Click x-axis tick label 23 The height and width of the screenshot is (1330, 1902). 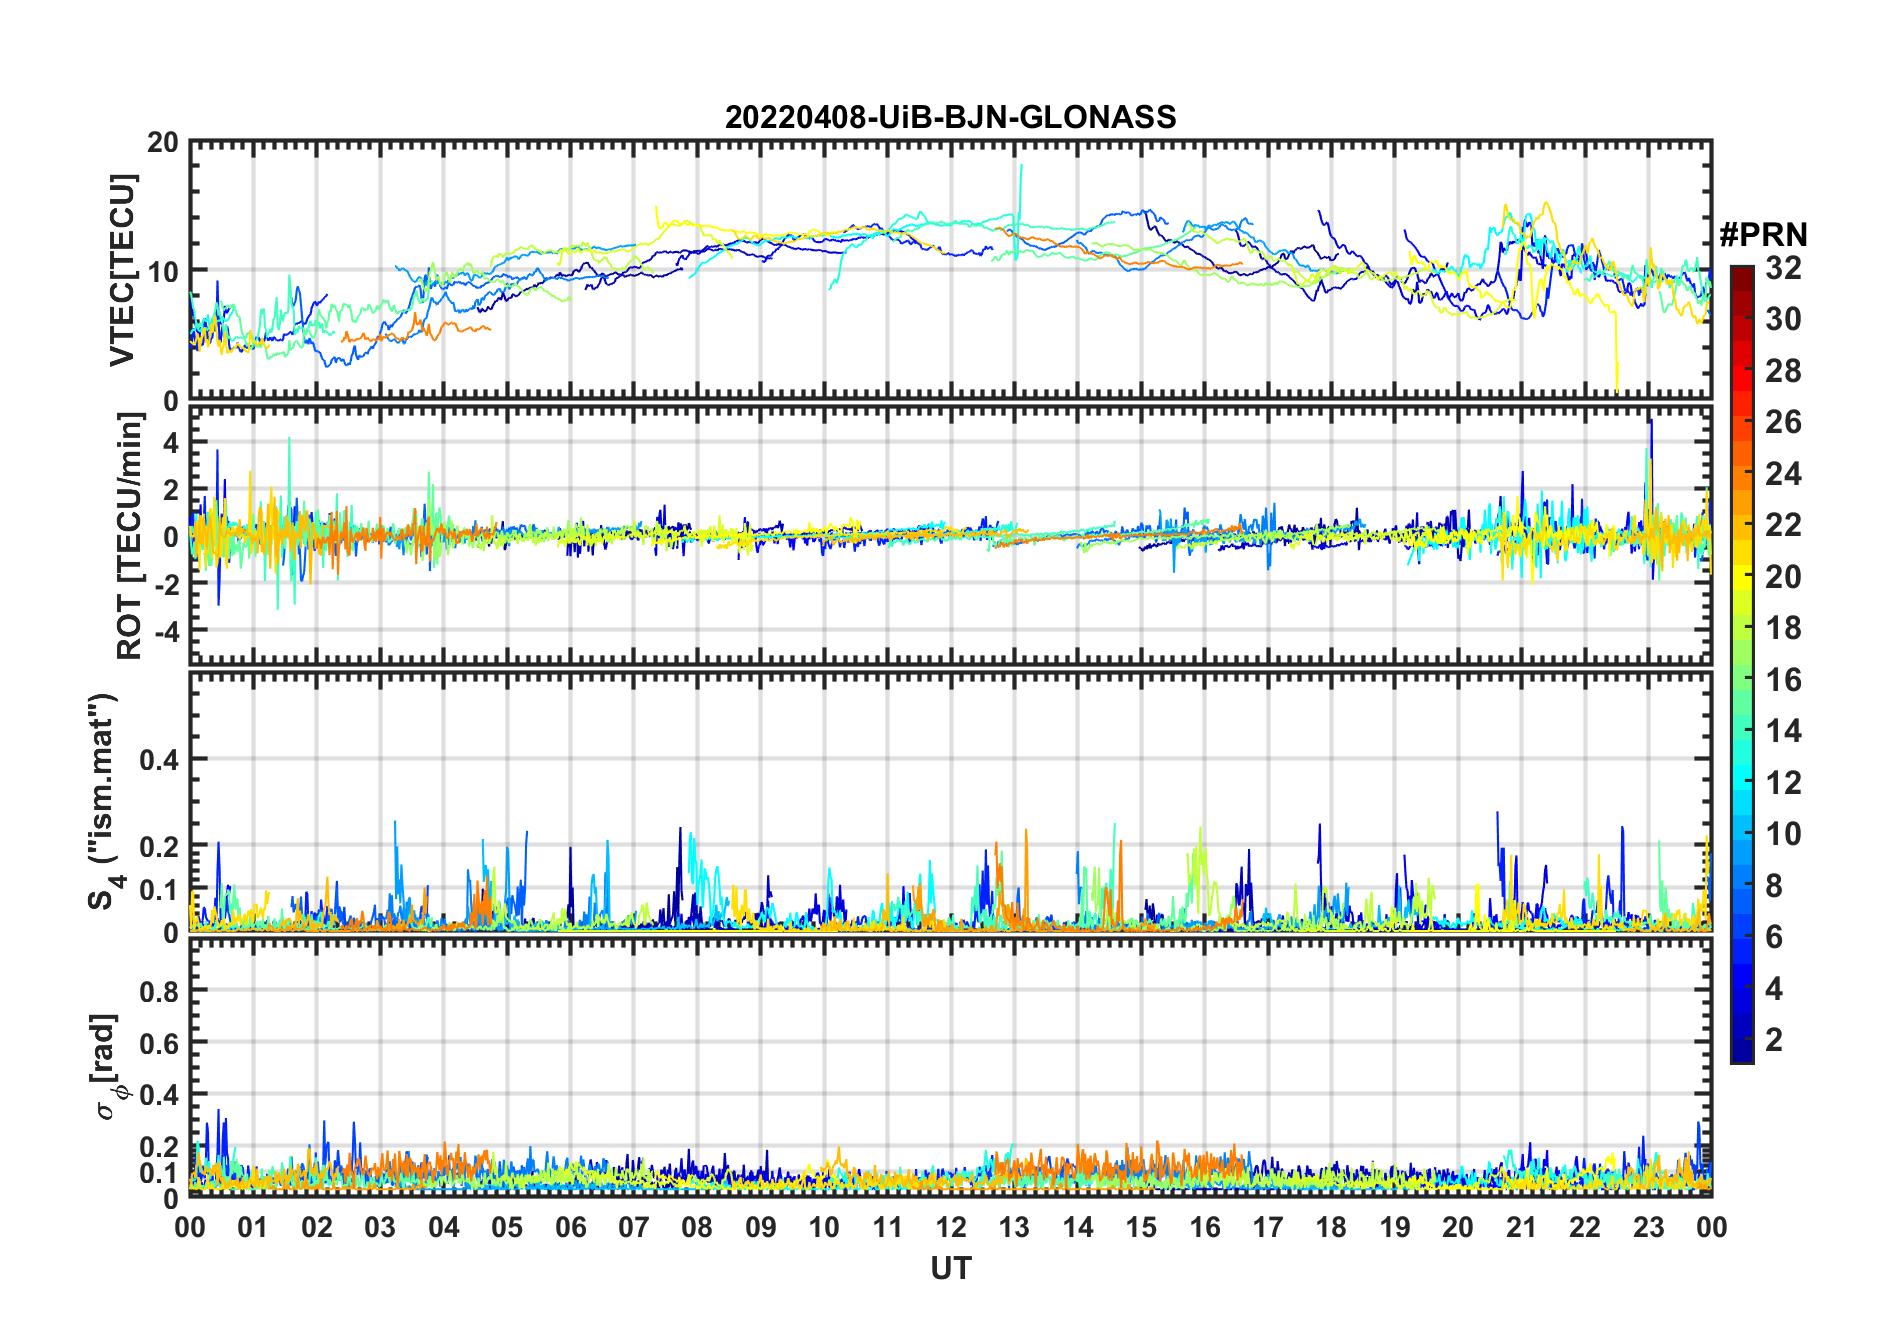pyautogui.click(x=1648, y=1227)
